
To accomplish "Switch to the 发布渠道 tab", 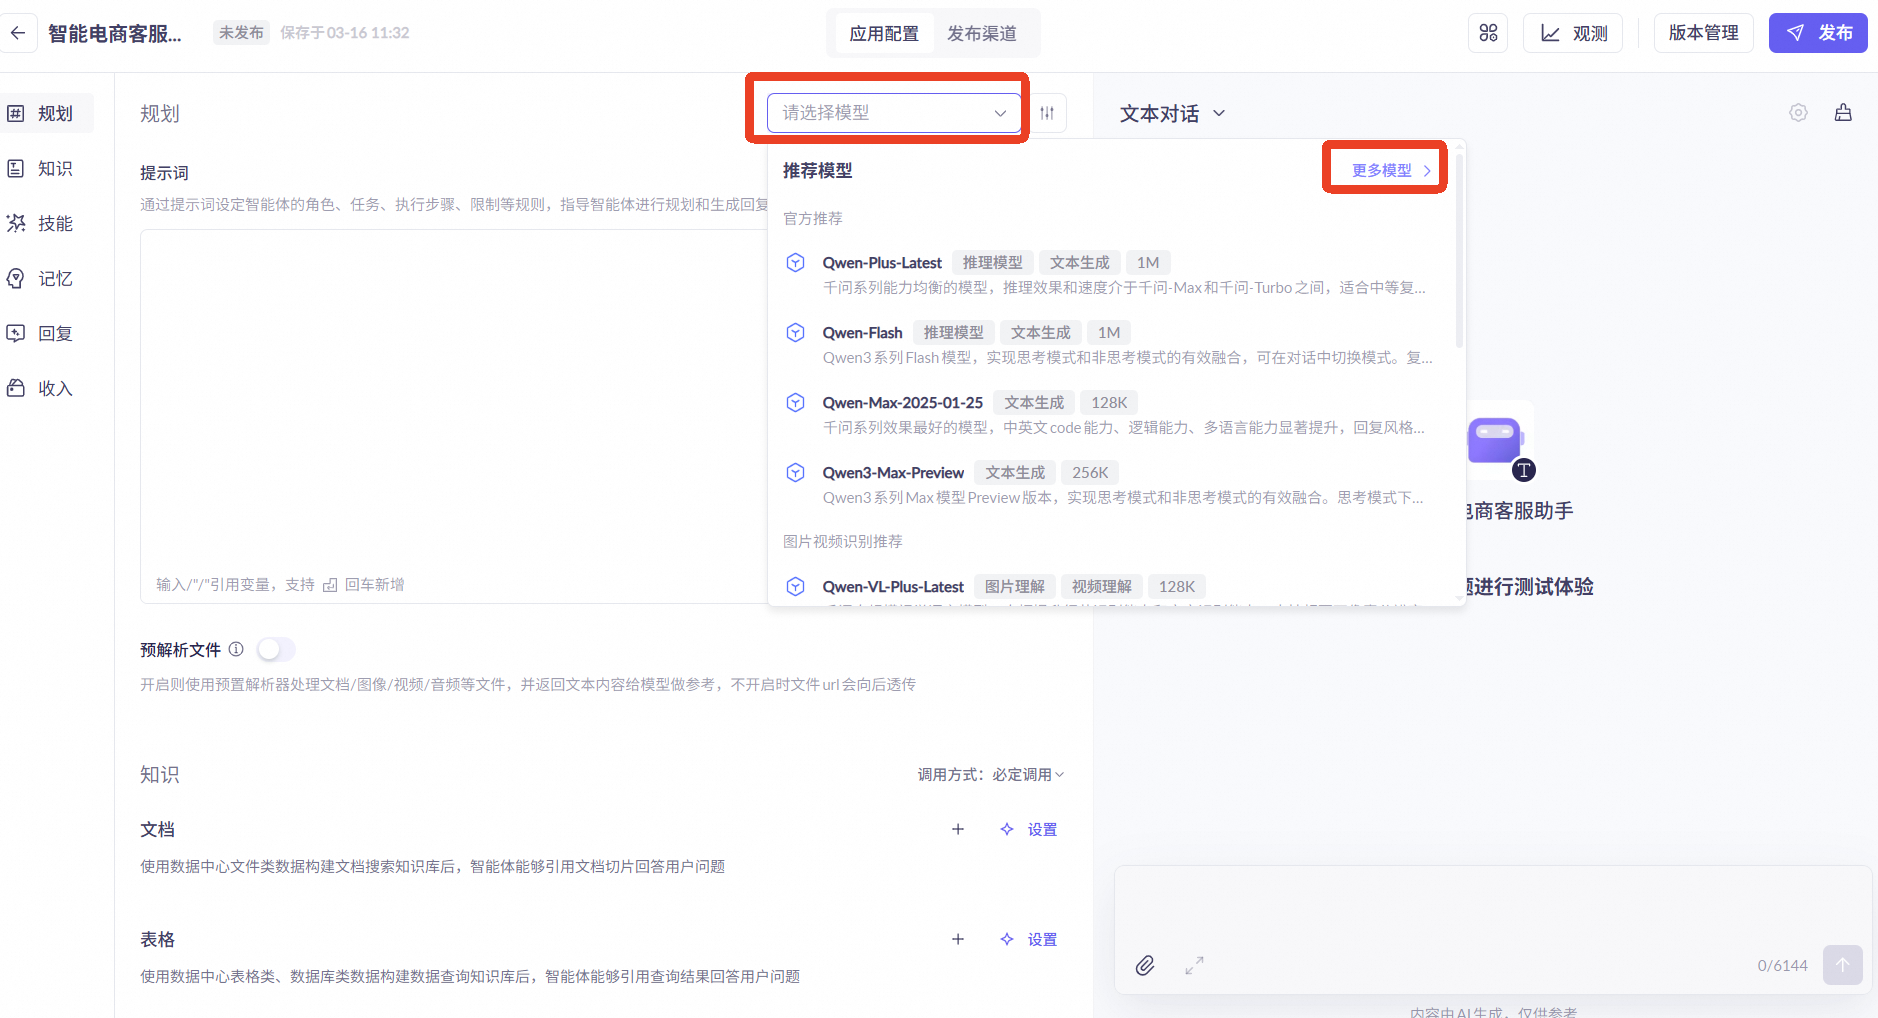I will pyautogui.click(x=982, y=33).
